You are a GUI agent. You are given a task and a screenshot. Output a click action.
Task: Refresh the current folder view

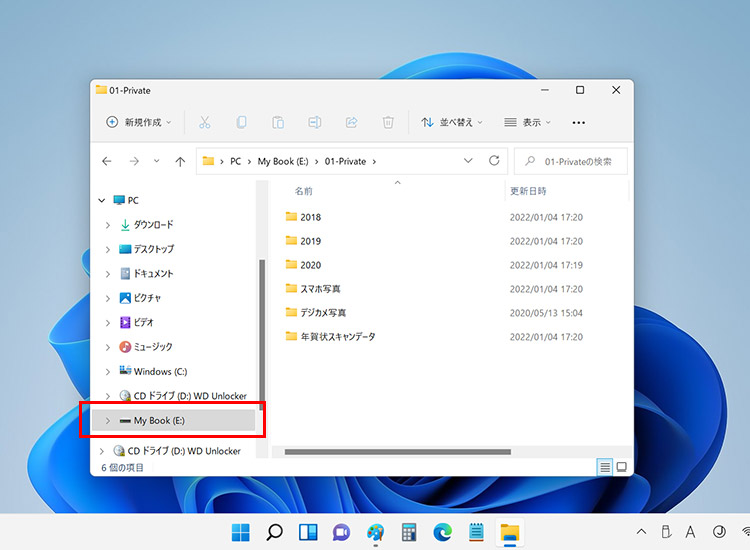(x=494, y=161)
